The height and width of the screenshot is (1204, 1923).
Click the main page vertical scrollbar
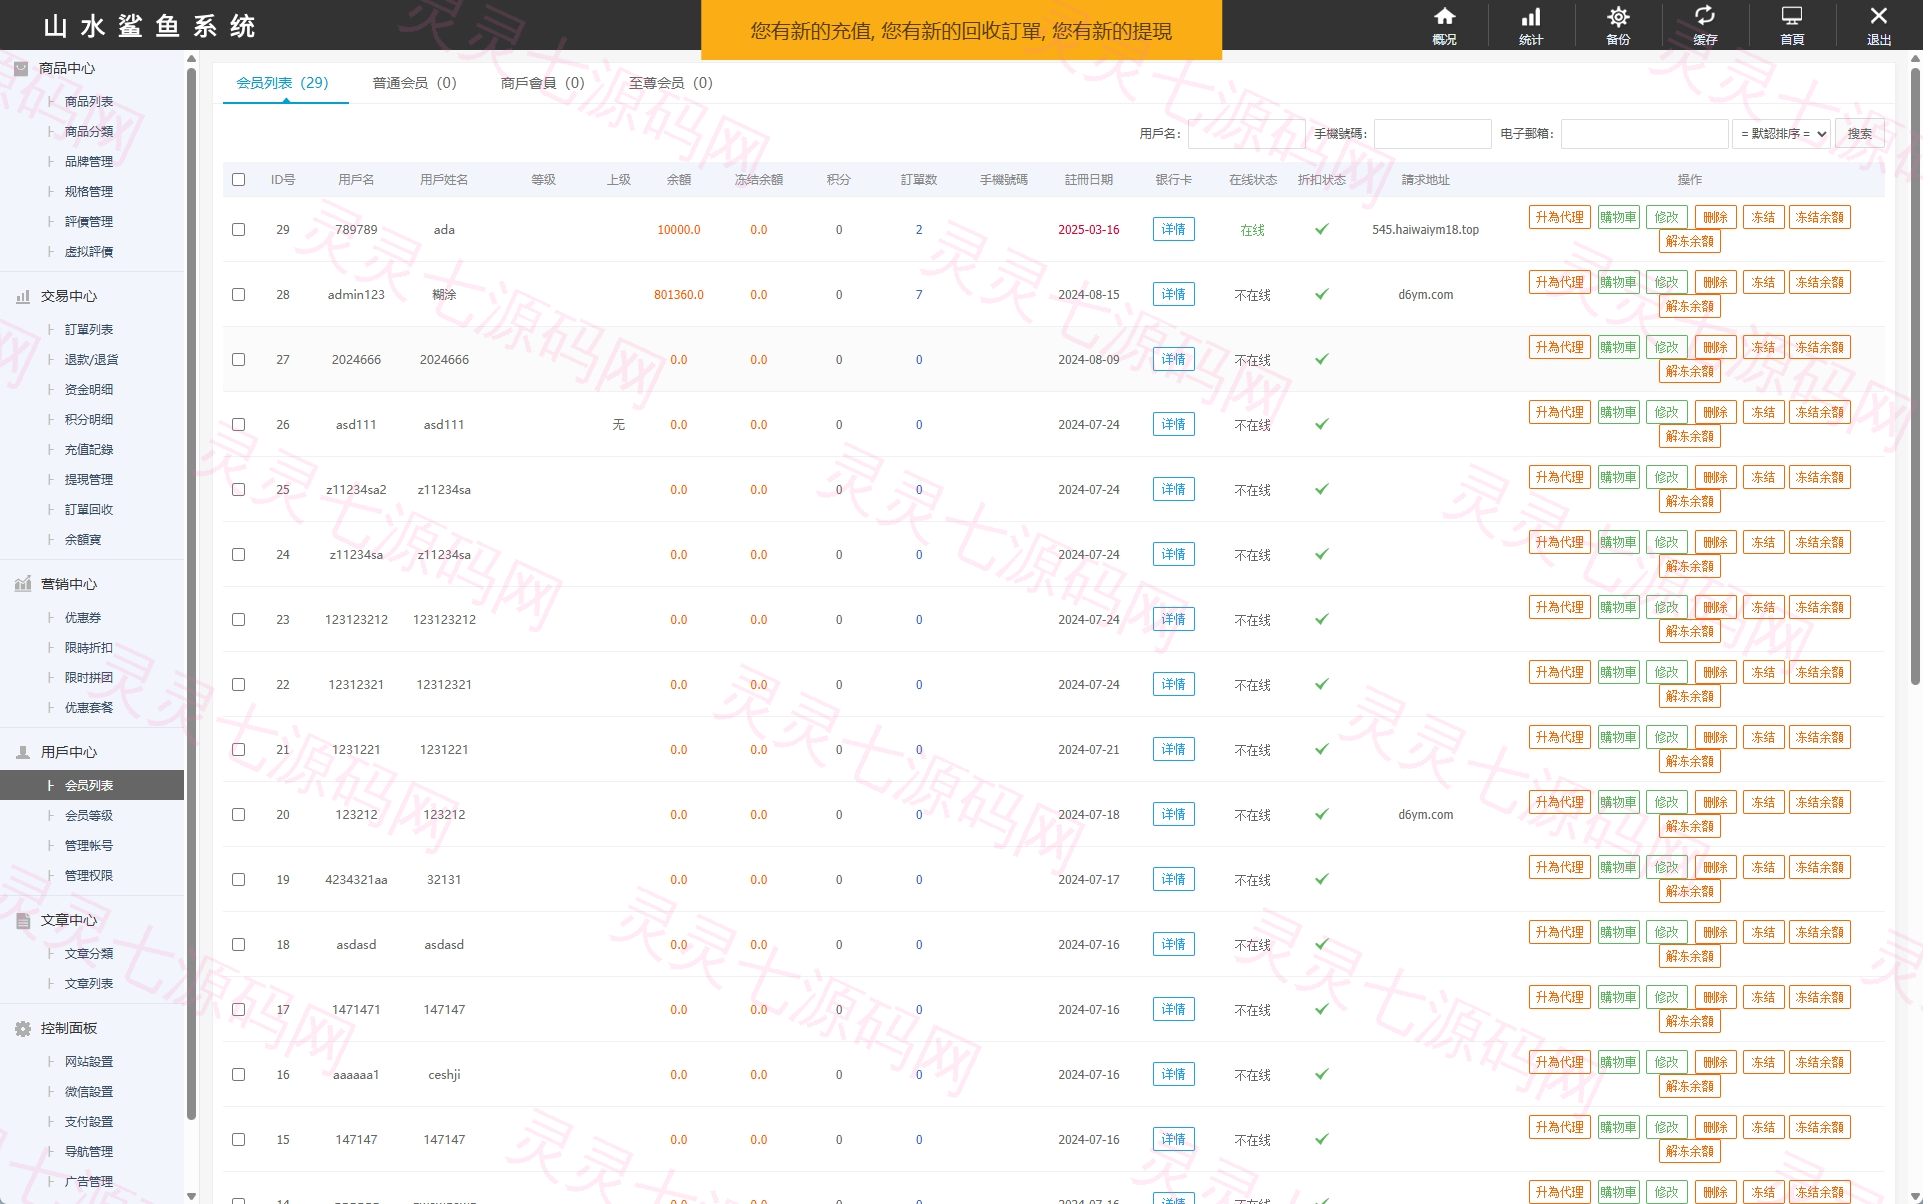click(1915, 375)
